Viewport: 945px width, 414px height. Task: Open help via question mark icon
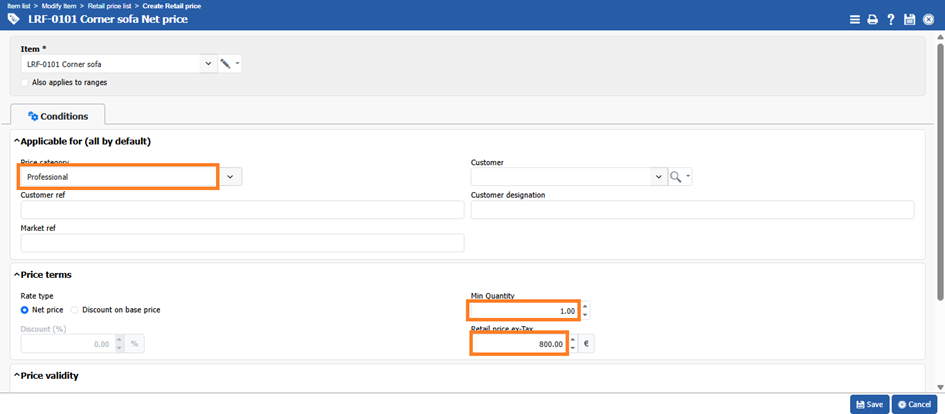click(x=890, y=19)
